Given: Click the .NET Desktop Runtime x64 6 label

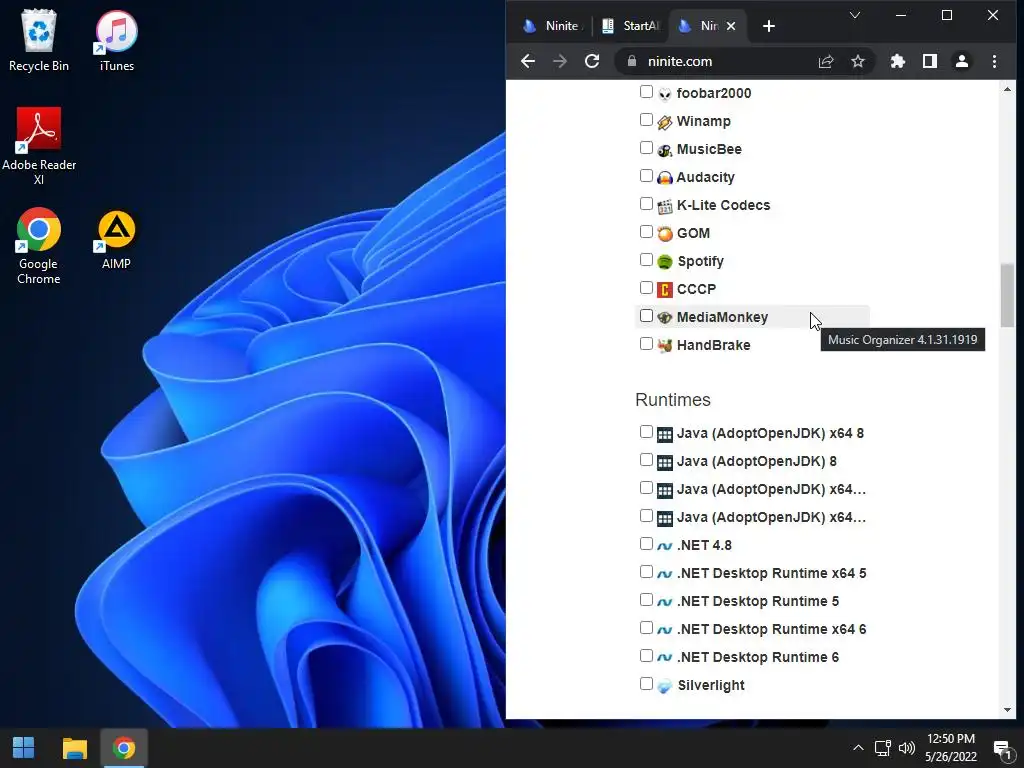Looking at the screenshot, I should tap(771, 630).
